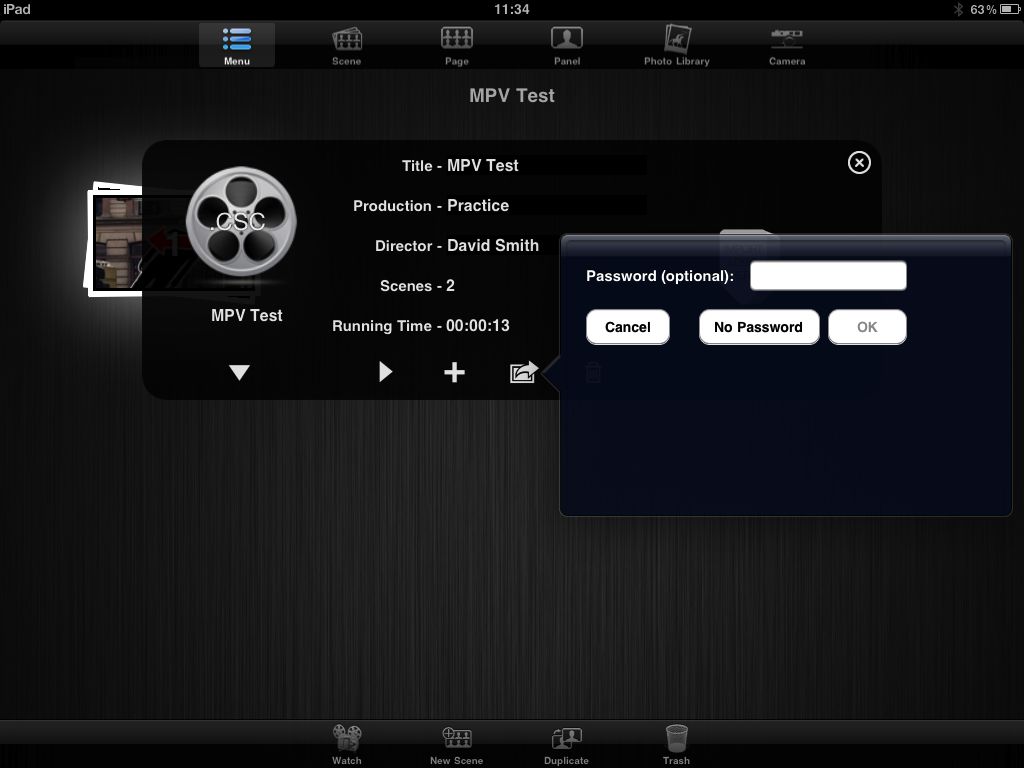Viewport: 1024px width, 768px height.
Task: Launch the Camera from the toolbar
Action: click(x=787, y=45)
